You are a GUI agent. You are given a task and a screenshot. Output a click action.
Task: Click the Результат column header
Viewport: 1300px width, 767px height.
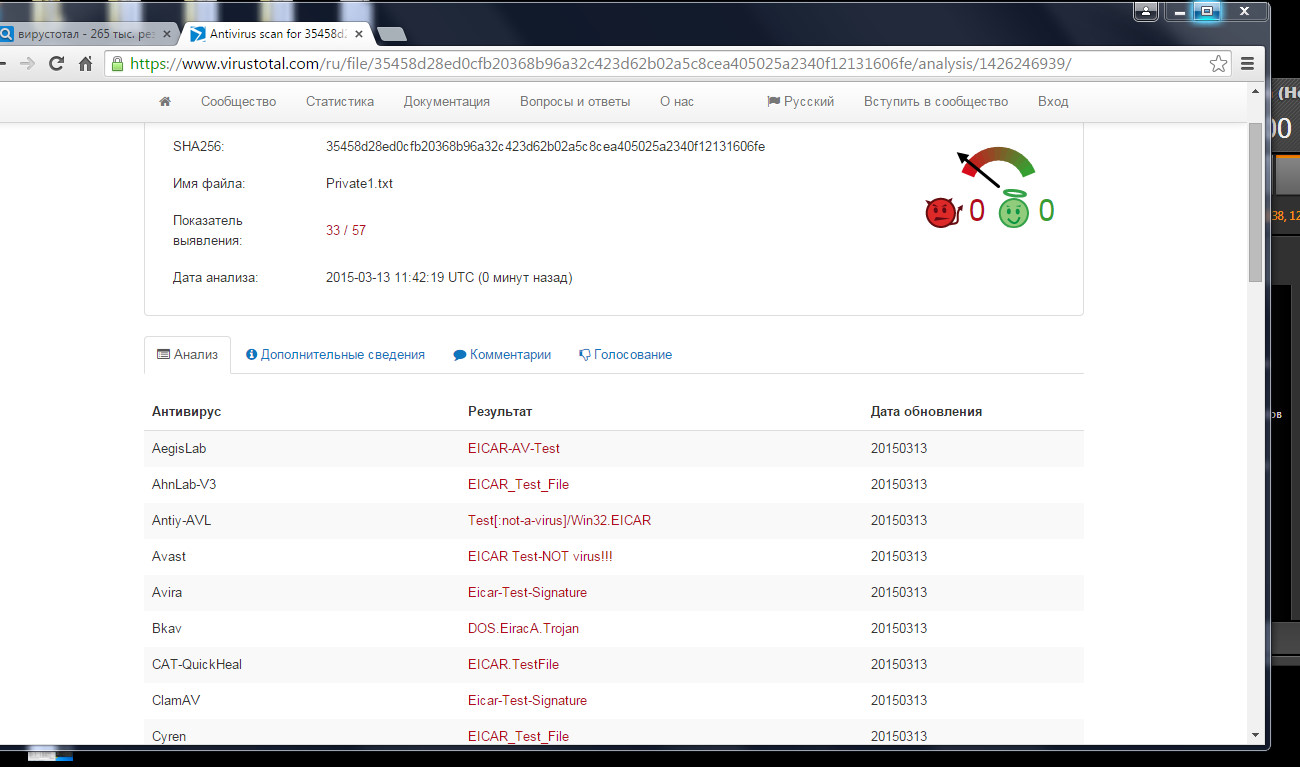(500, 411)
